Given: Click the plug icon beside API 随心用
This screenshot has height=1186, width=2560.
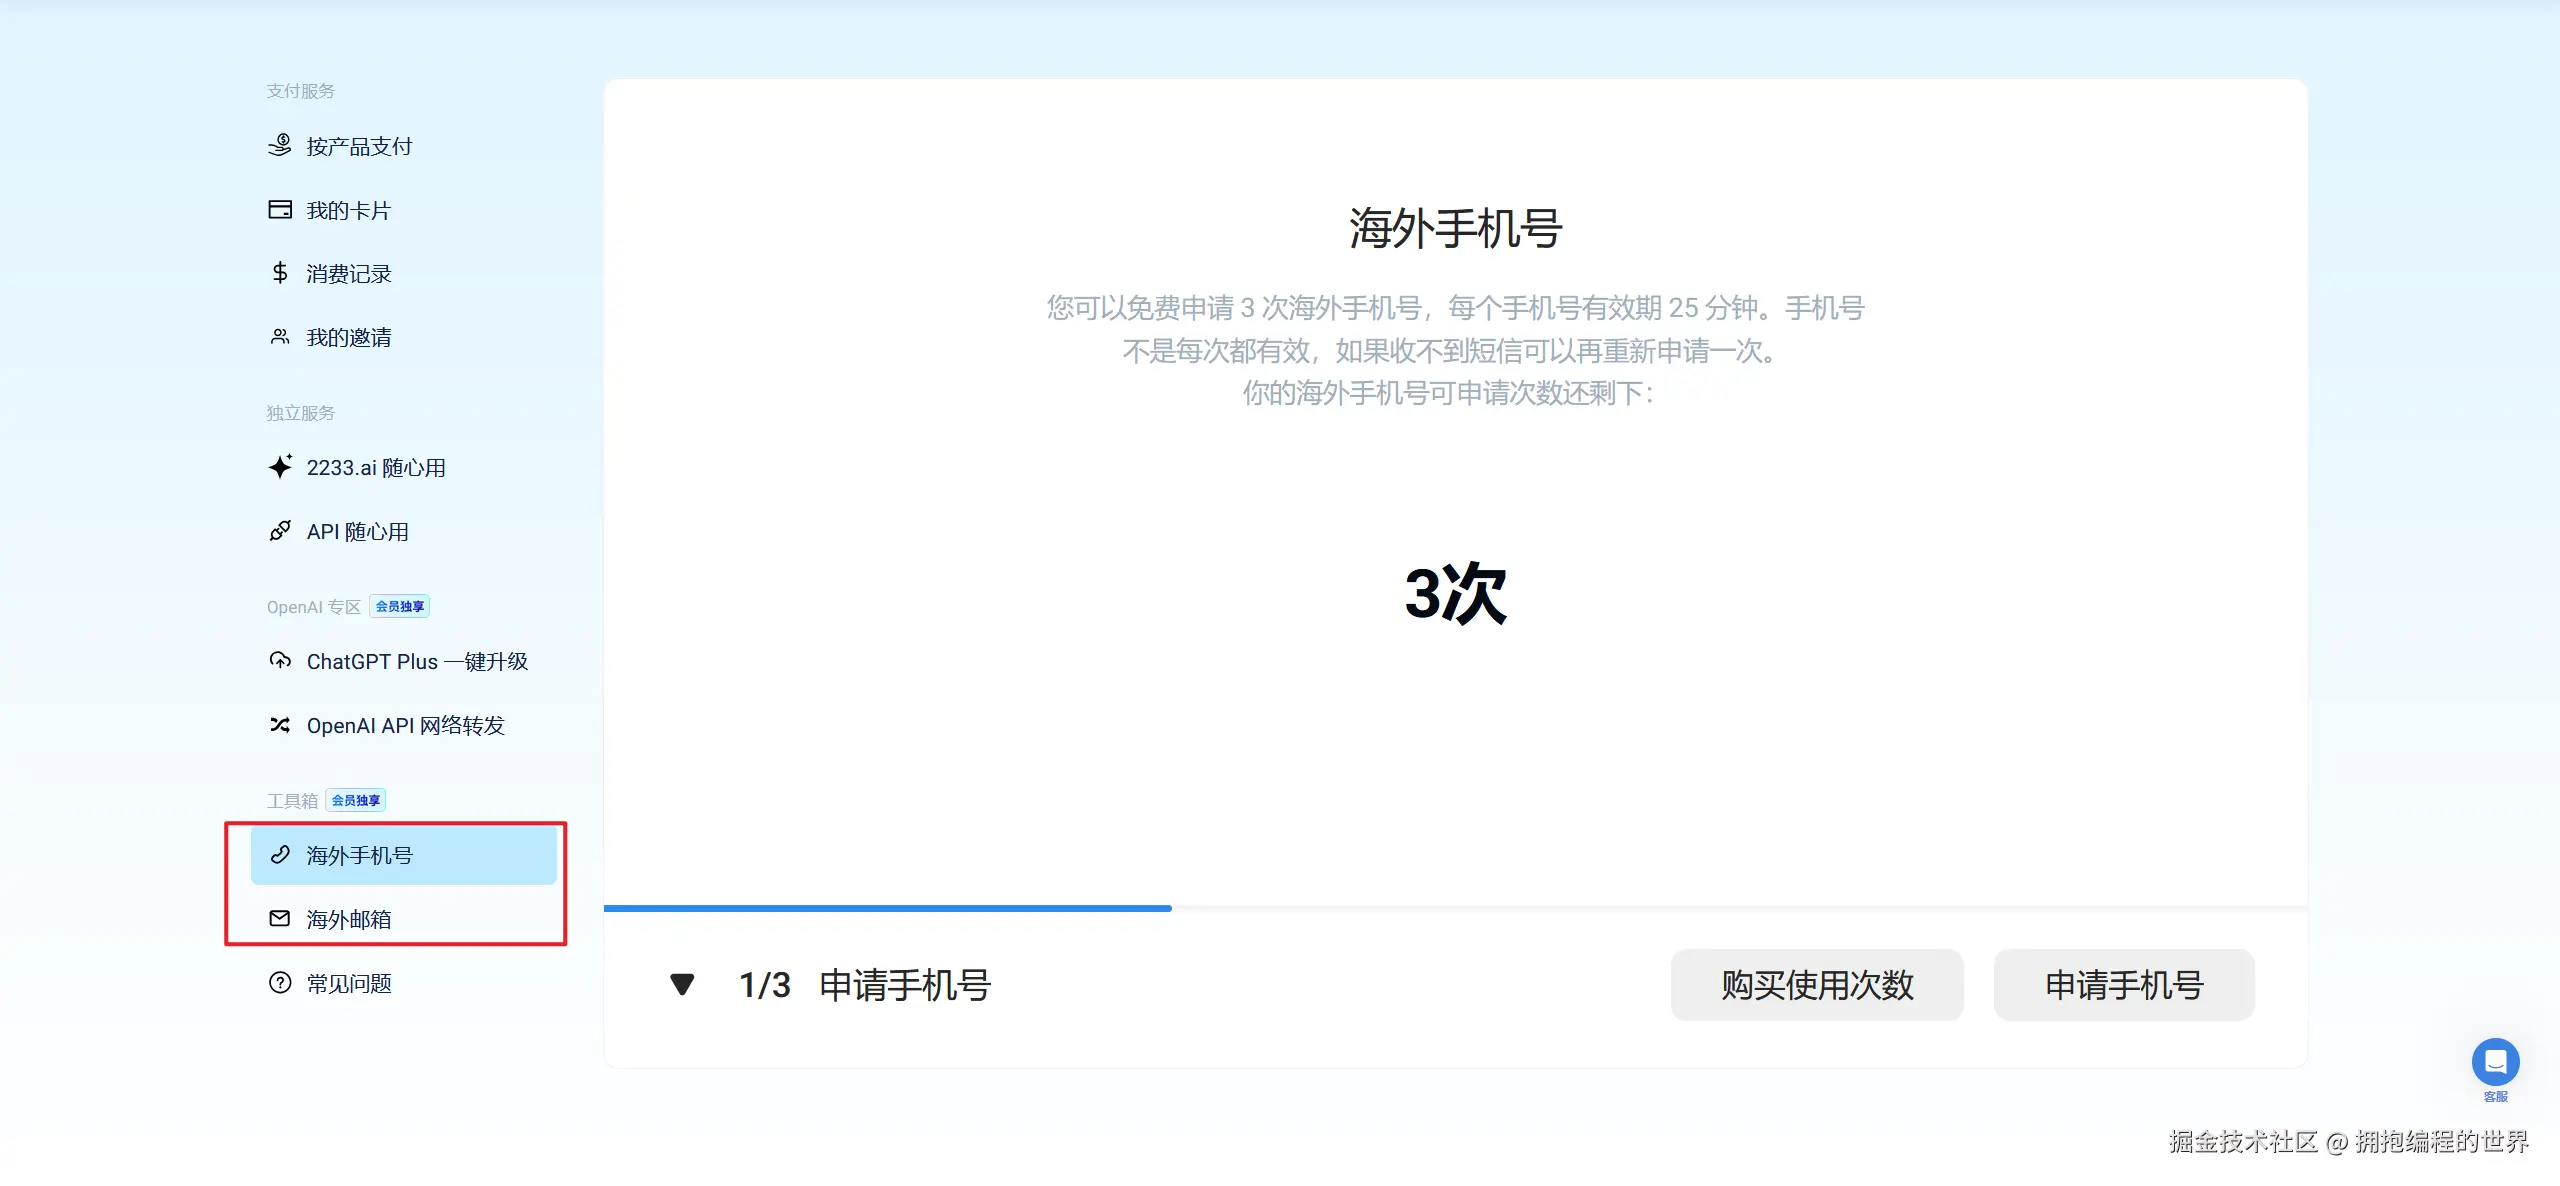Looking at the screenshot, I should pyautogui.click(x=280, y=531).
